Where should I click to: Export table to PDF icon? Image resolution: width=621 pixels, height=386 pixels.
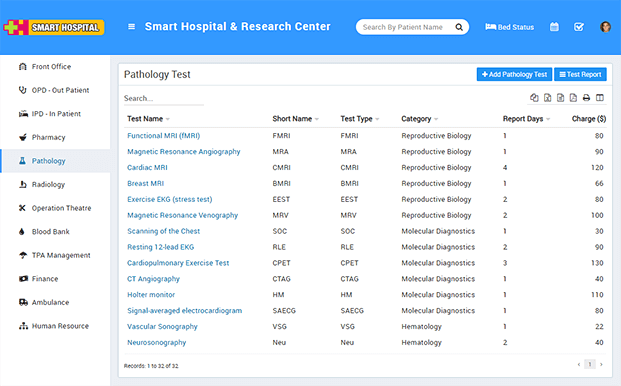573,97
